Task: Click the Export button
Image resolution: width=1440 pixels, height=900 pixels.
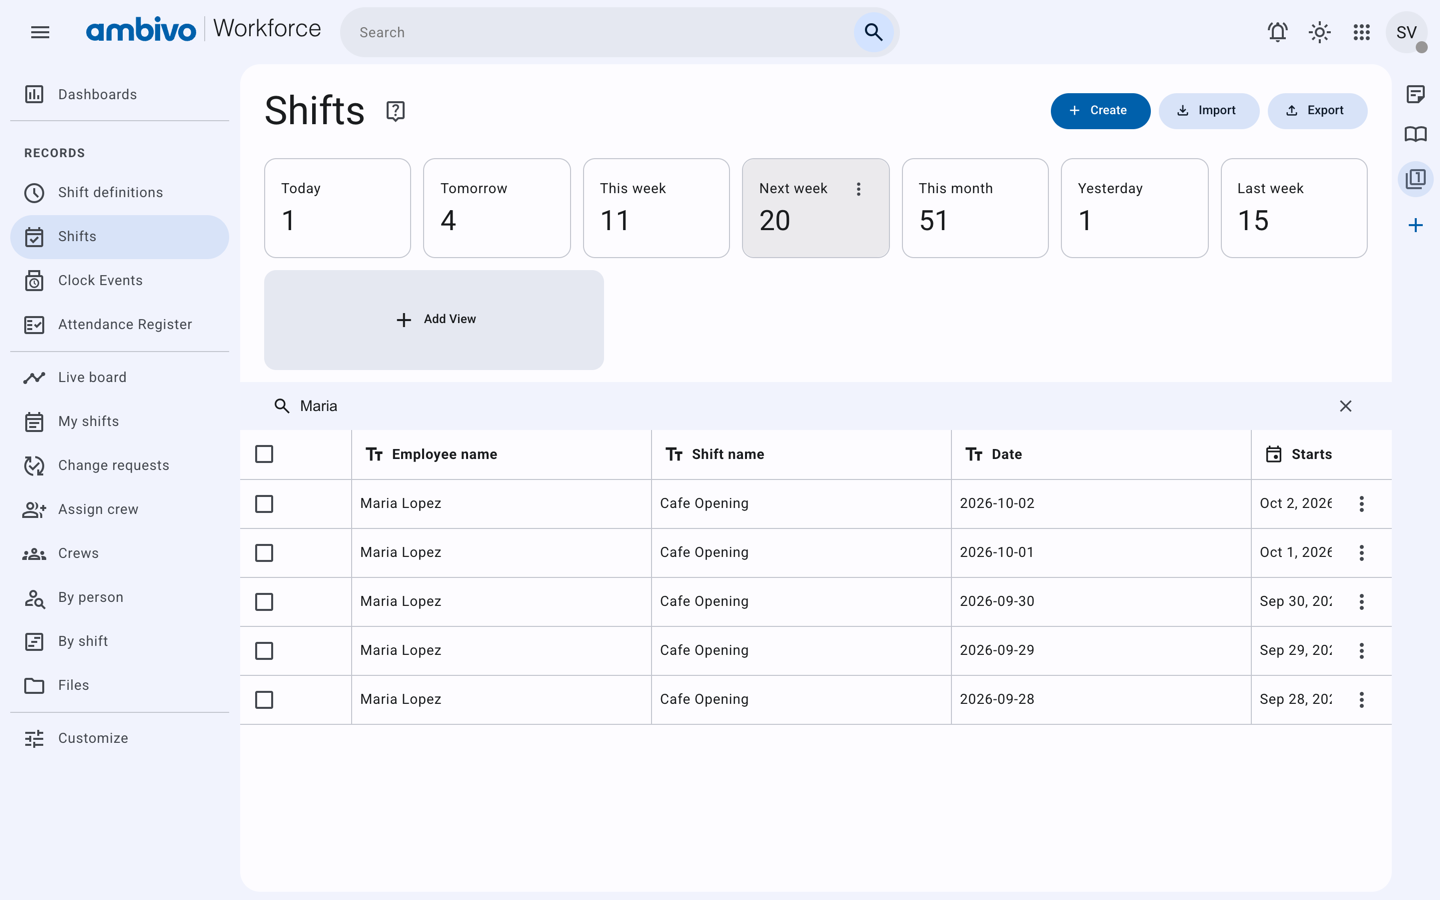Action: [x=1317, y=111]
